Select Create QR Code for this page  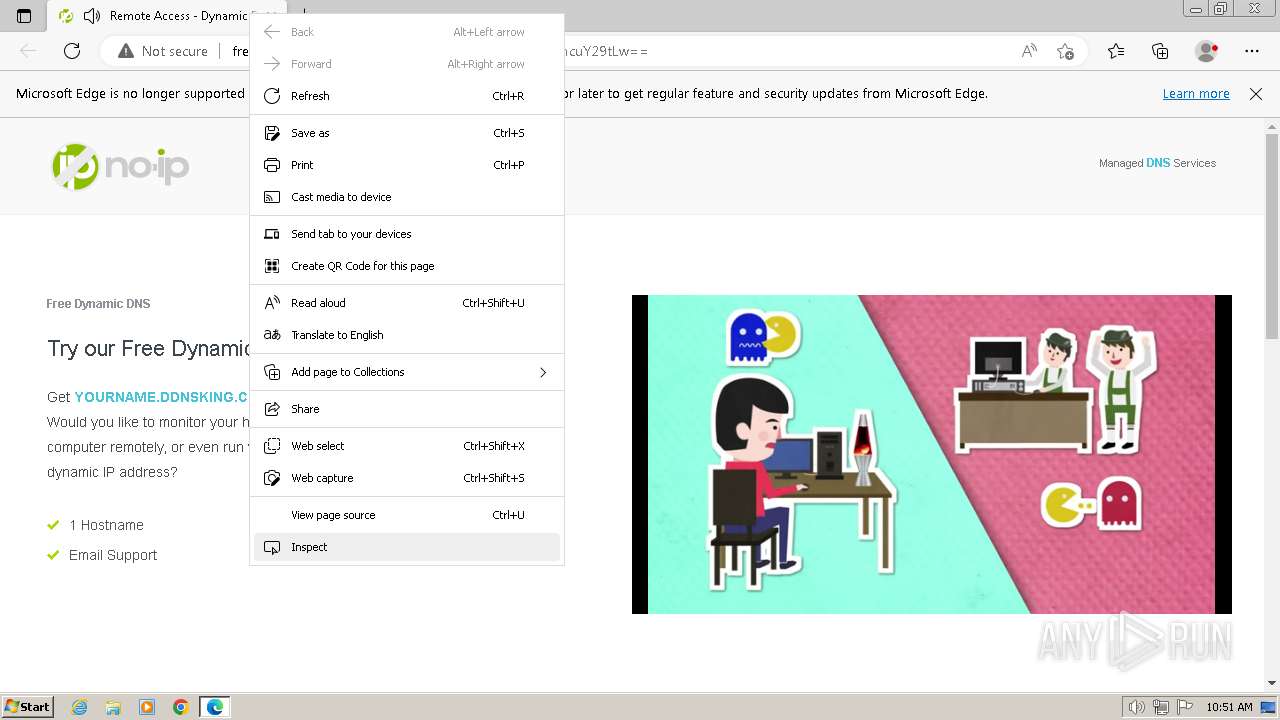click(407, 266)
